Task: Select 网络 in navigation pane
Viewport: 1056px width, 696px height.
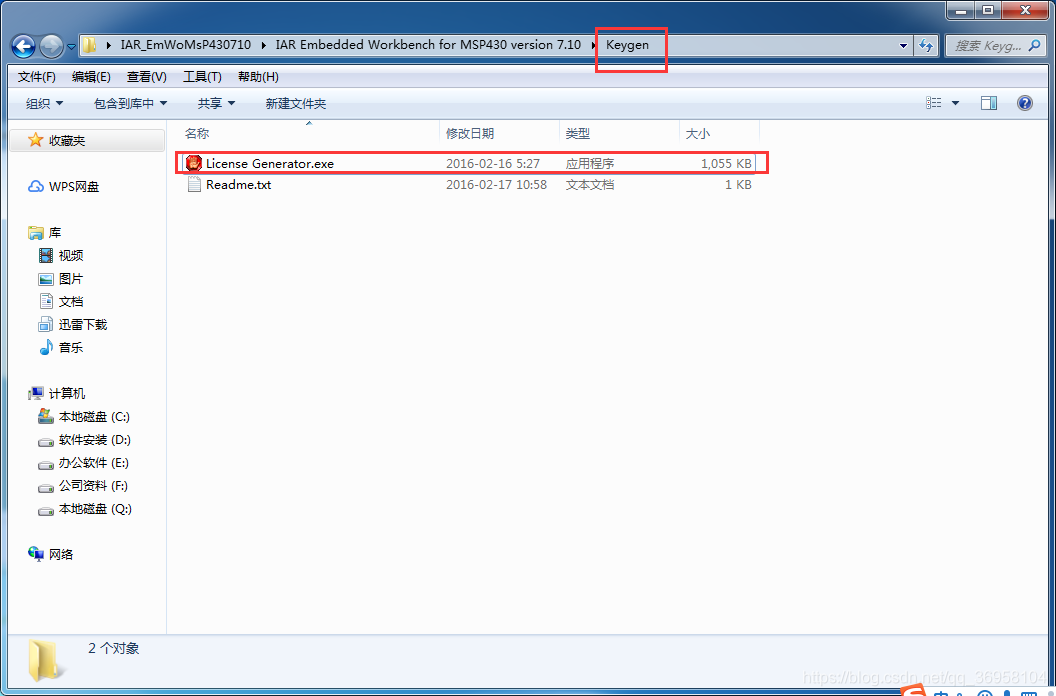Action: click(61, 554)
